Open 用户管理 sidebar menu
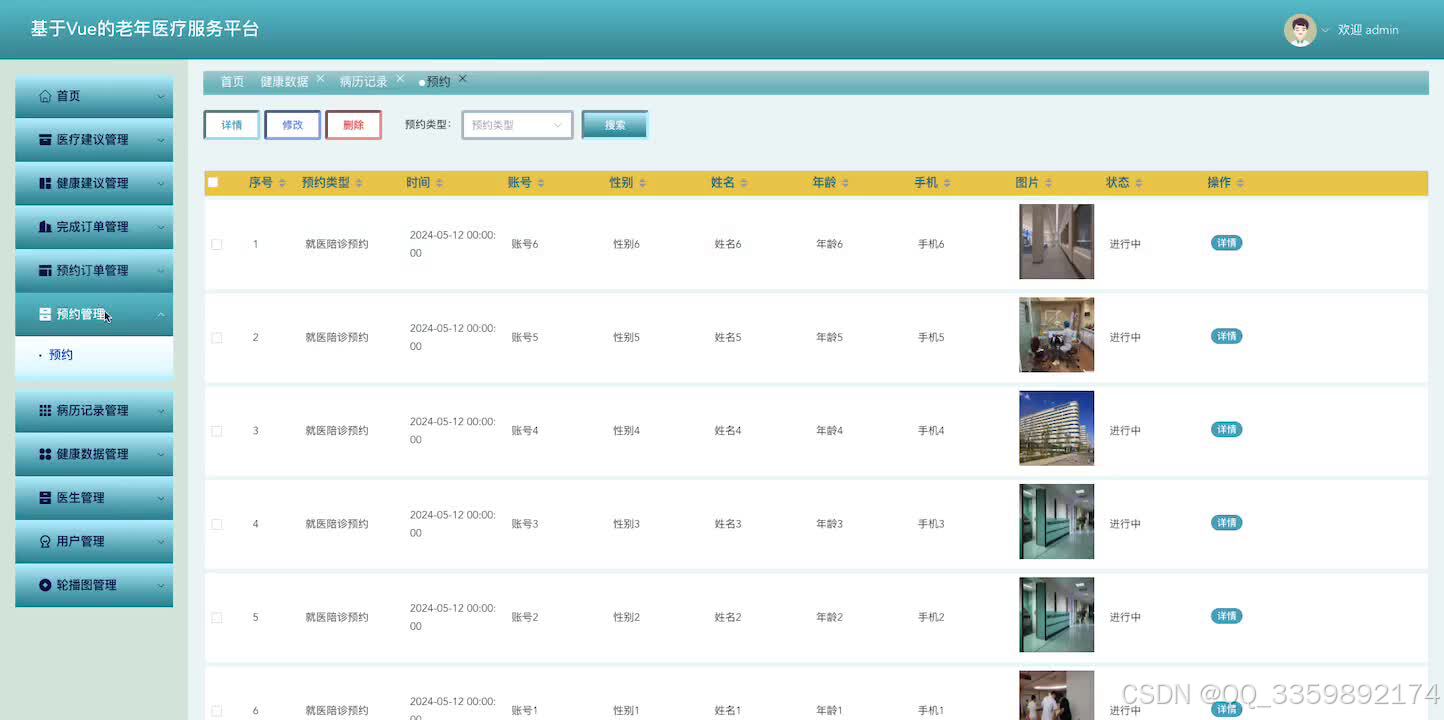This screenshot has height=720, width=1444. tap(94, 541)
